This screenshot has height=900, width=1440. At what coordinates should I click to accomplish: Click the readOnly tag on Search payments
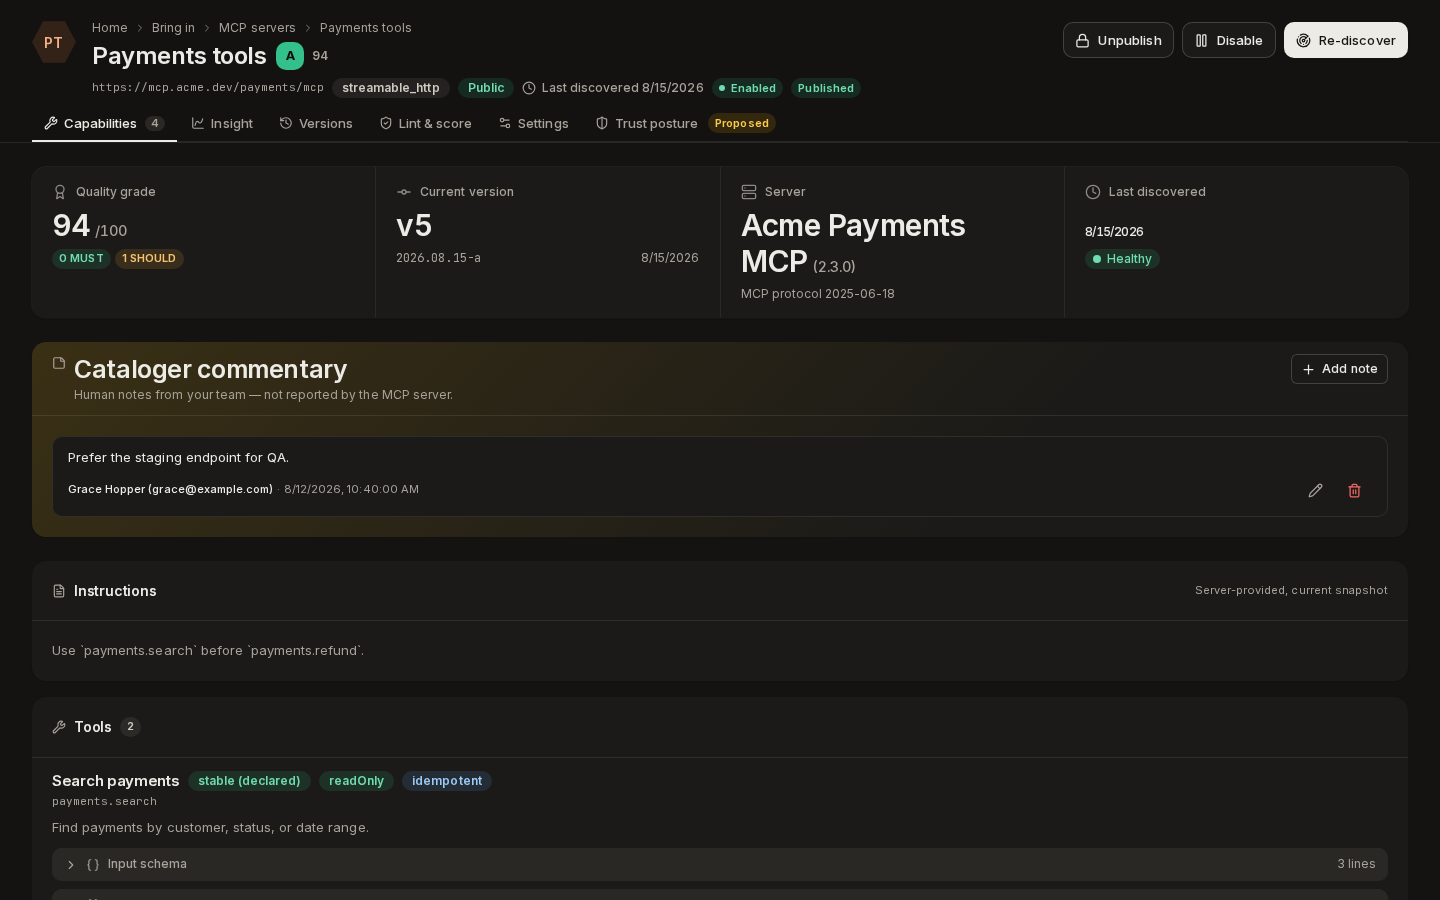(x=356, y=781)
